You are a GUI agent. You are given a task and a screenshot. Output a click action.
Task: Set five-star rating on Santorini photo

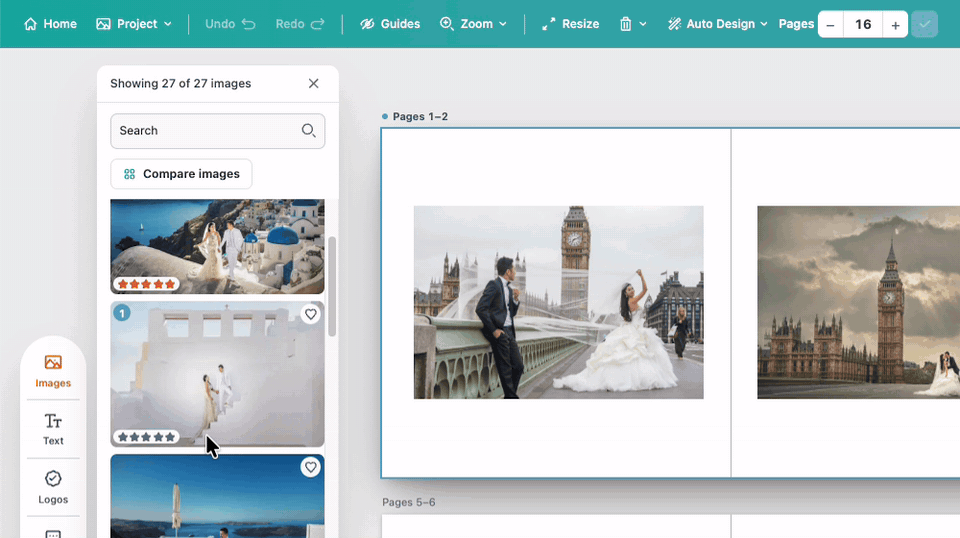point(170,284)
